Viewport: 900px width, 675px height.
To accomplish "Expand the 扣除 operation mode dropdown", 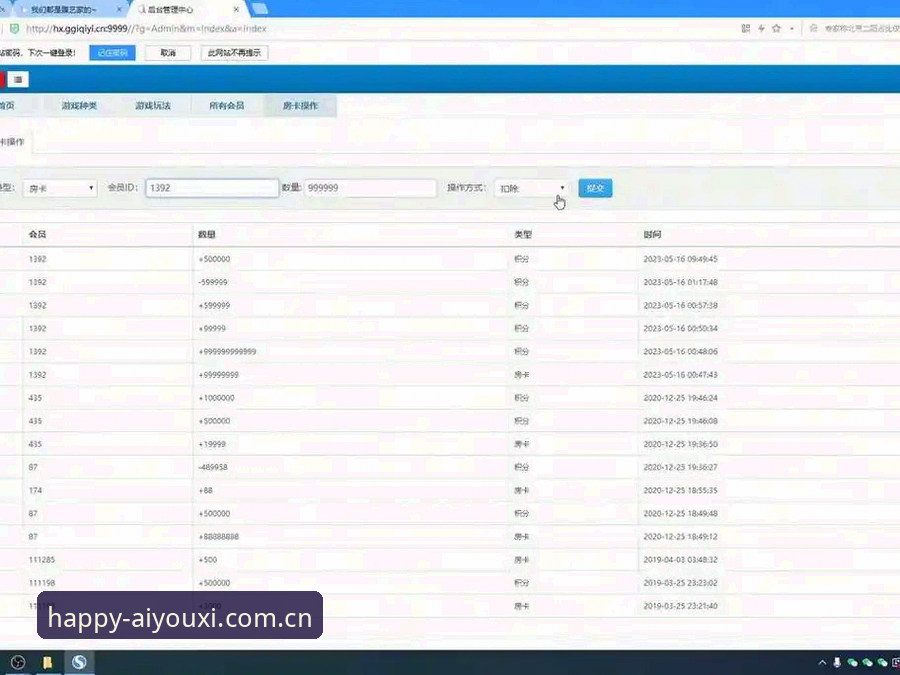I will (x=532, y=188).
